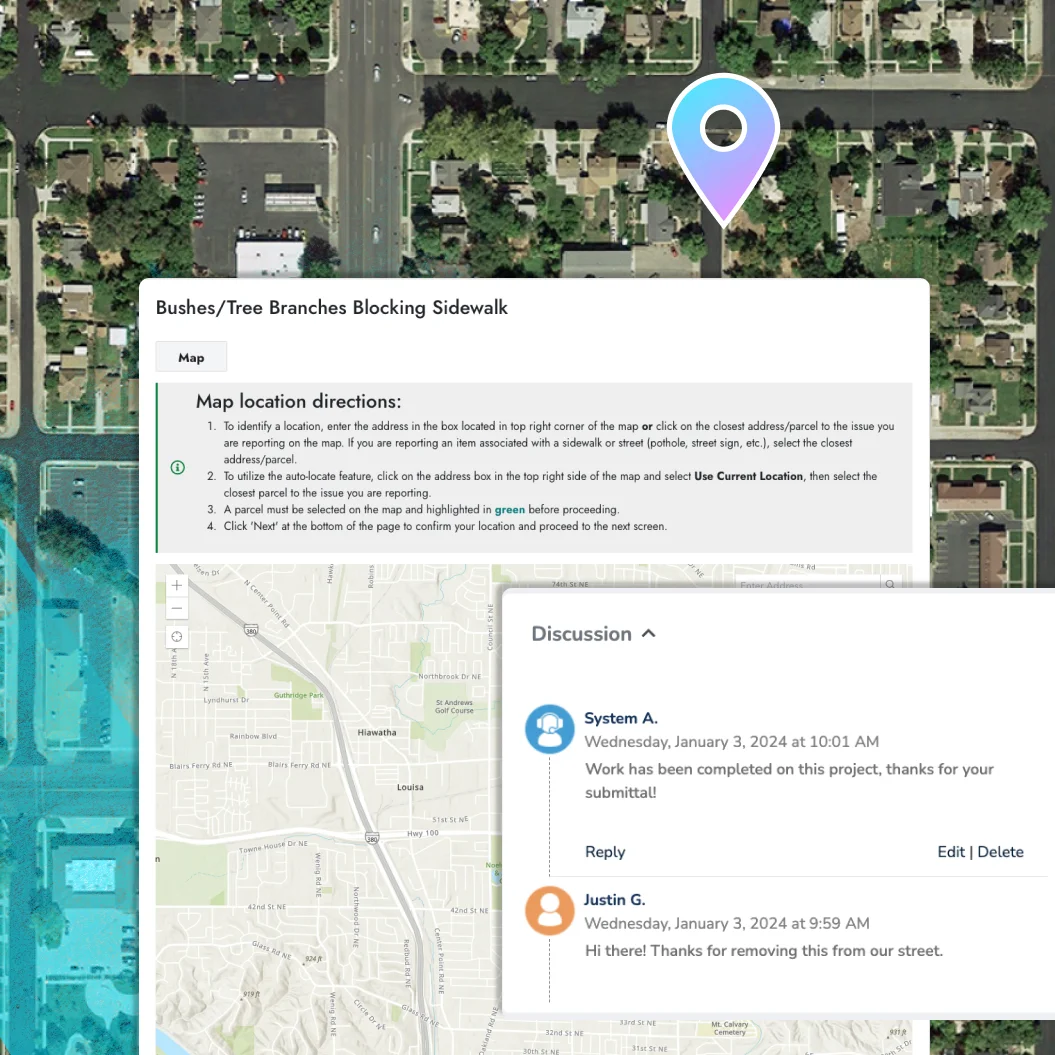The height and width of the screenshot is (1055, 1055).
Task: Click the Enter Address input box
Action: click(x=805, y=584)
